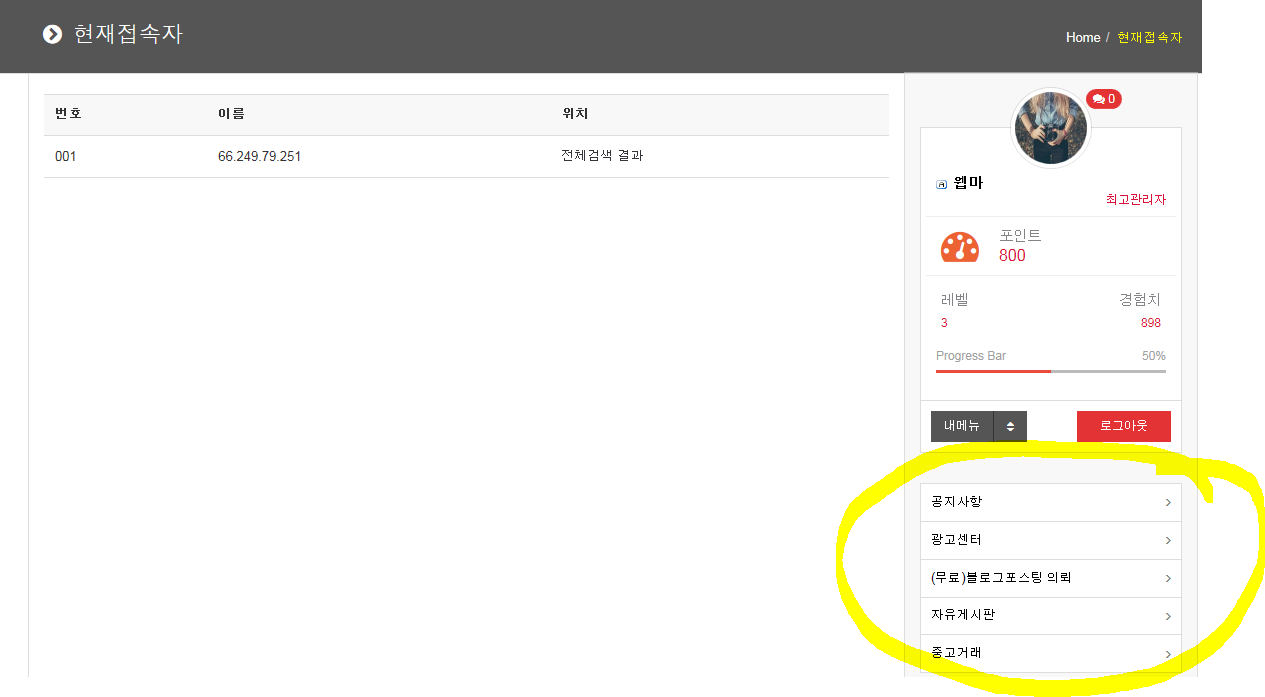This screenshot has width=1265, height=697.
Task: Open 공지사항 menu item
Action: point(1051,502)
